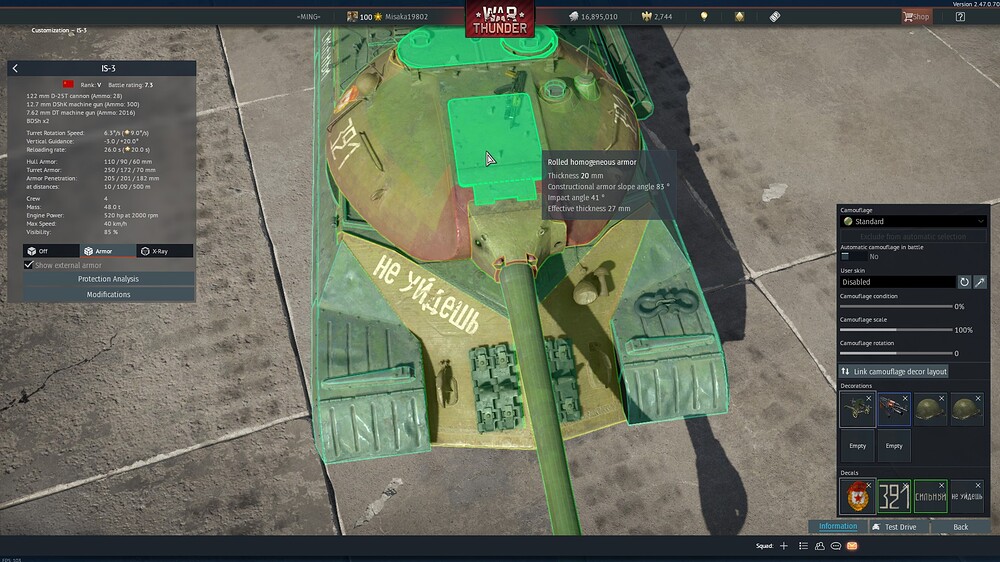
Task: Click Exclude from automatic selection button
Action: [913, 236]
